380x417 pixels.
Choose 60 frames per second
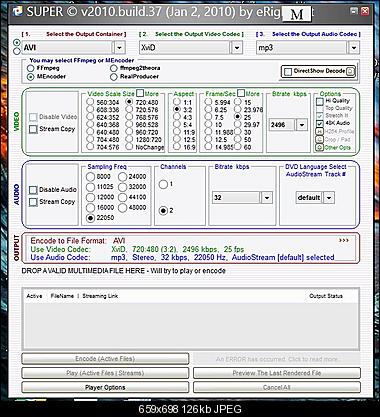238,147
